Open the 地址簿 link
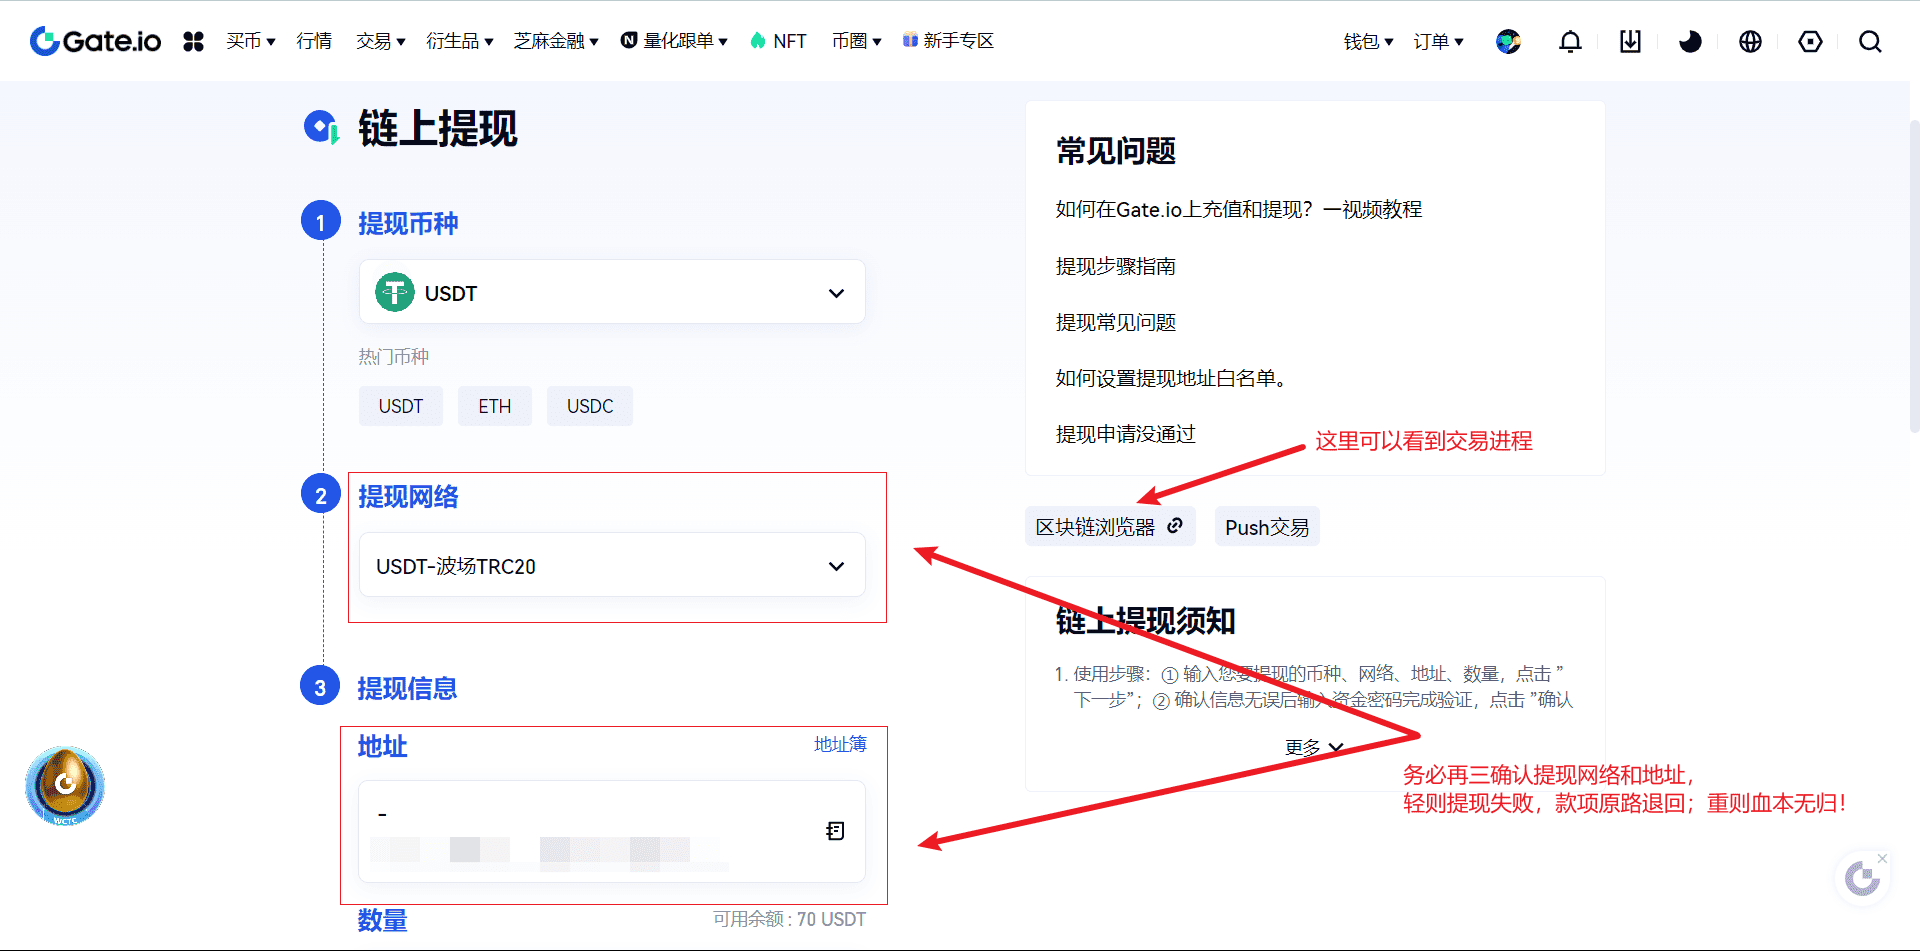The height and width of the screenshot is (951, 1920). click(x=840, y=744)
